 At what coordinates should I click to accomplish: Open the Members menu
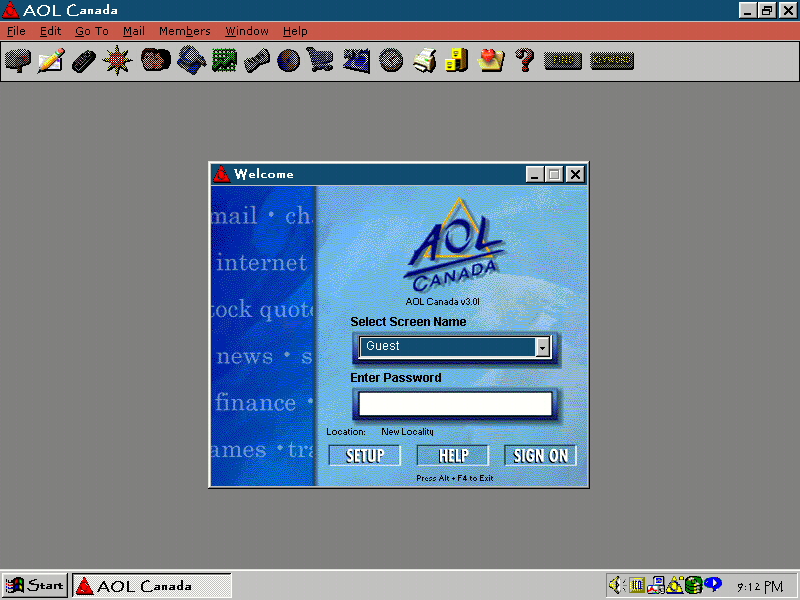coord(184,31)
